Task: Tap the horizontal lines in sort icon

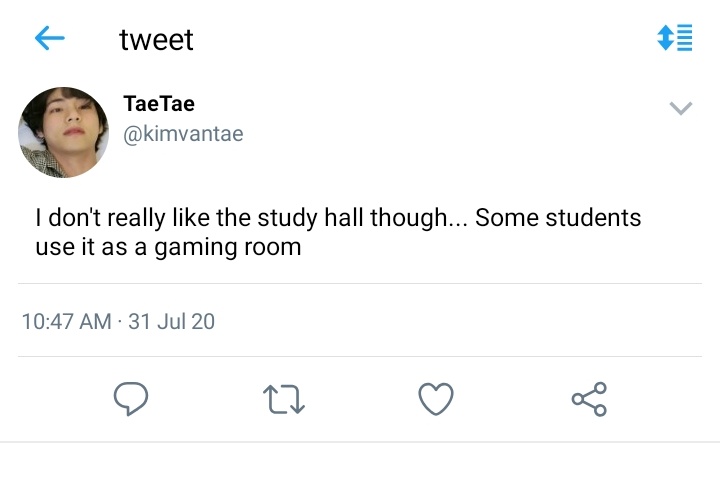Action: 685,37
